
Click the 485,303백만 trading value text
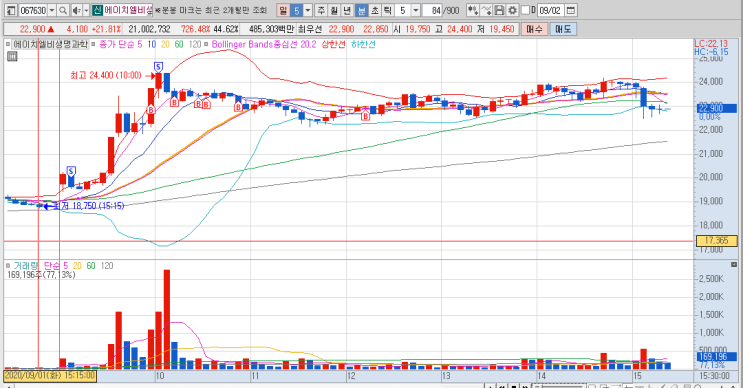(272, 29)
